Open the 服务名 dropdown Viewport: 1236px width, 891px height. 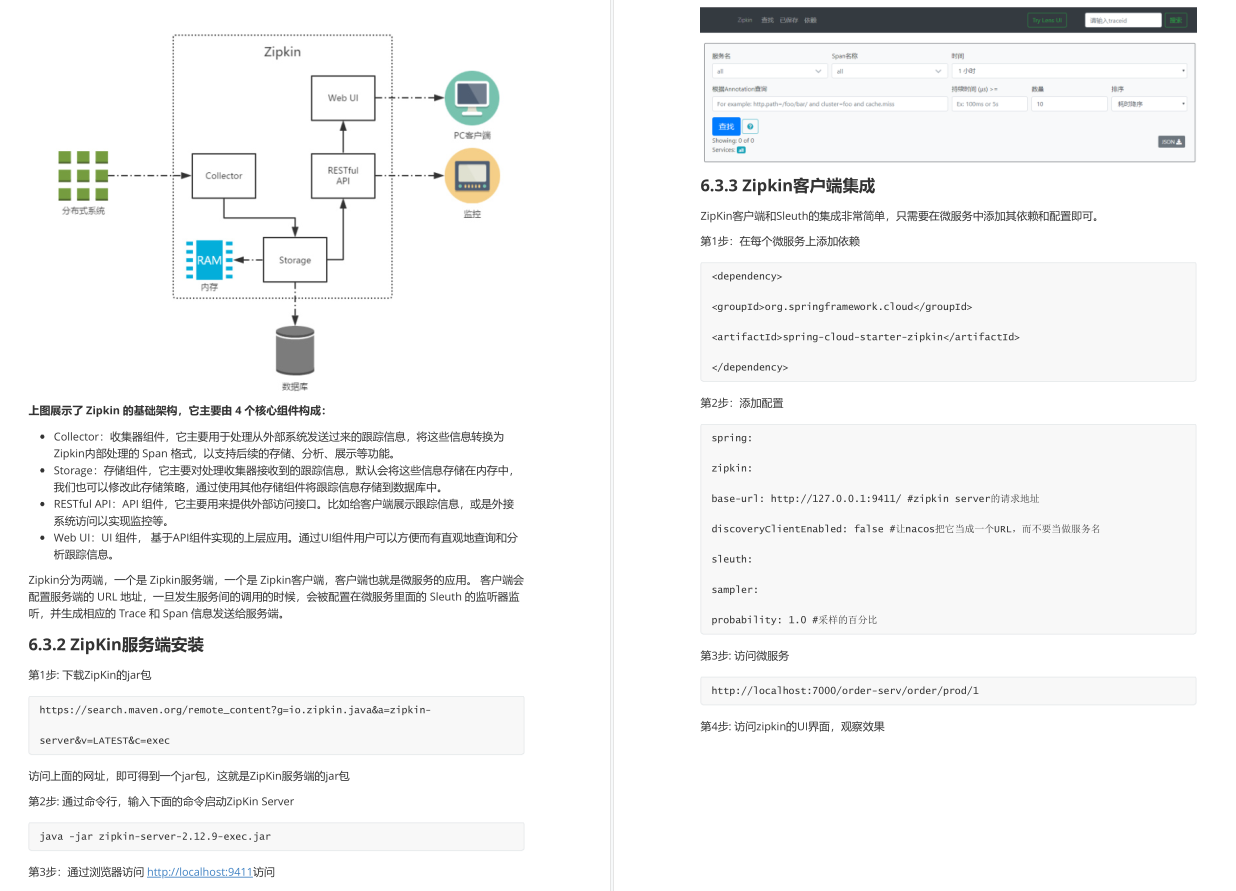(x=770, y=71)
